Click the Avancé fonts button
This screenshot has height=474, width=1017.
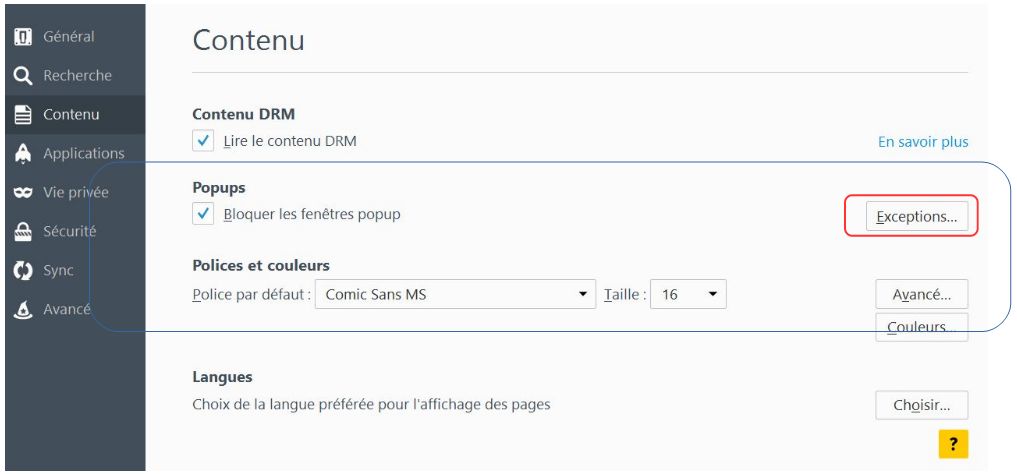tap(921, 295)
